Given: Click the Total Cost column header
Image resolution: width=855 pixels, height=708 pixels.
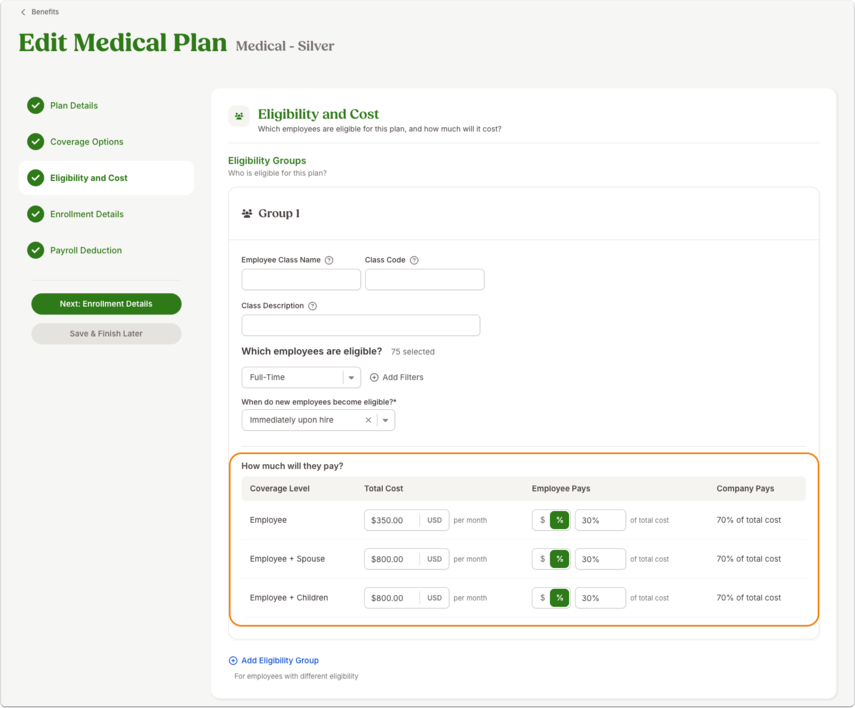Looking at the screenshot, I should [x=384, y=489].
